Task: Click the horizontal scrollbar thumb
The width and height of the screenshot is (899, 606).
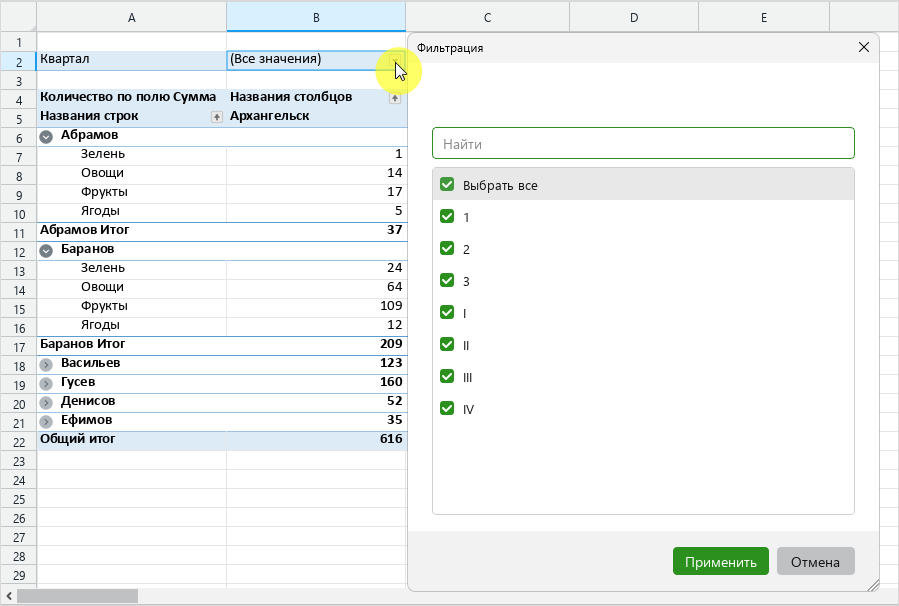Action: tap(77, 596)
